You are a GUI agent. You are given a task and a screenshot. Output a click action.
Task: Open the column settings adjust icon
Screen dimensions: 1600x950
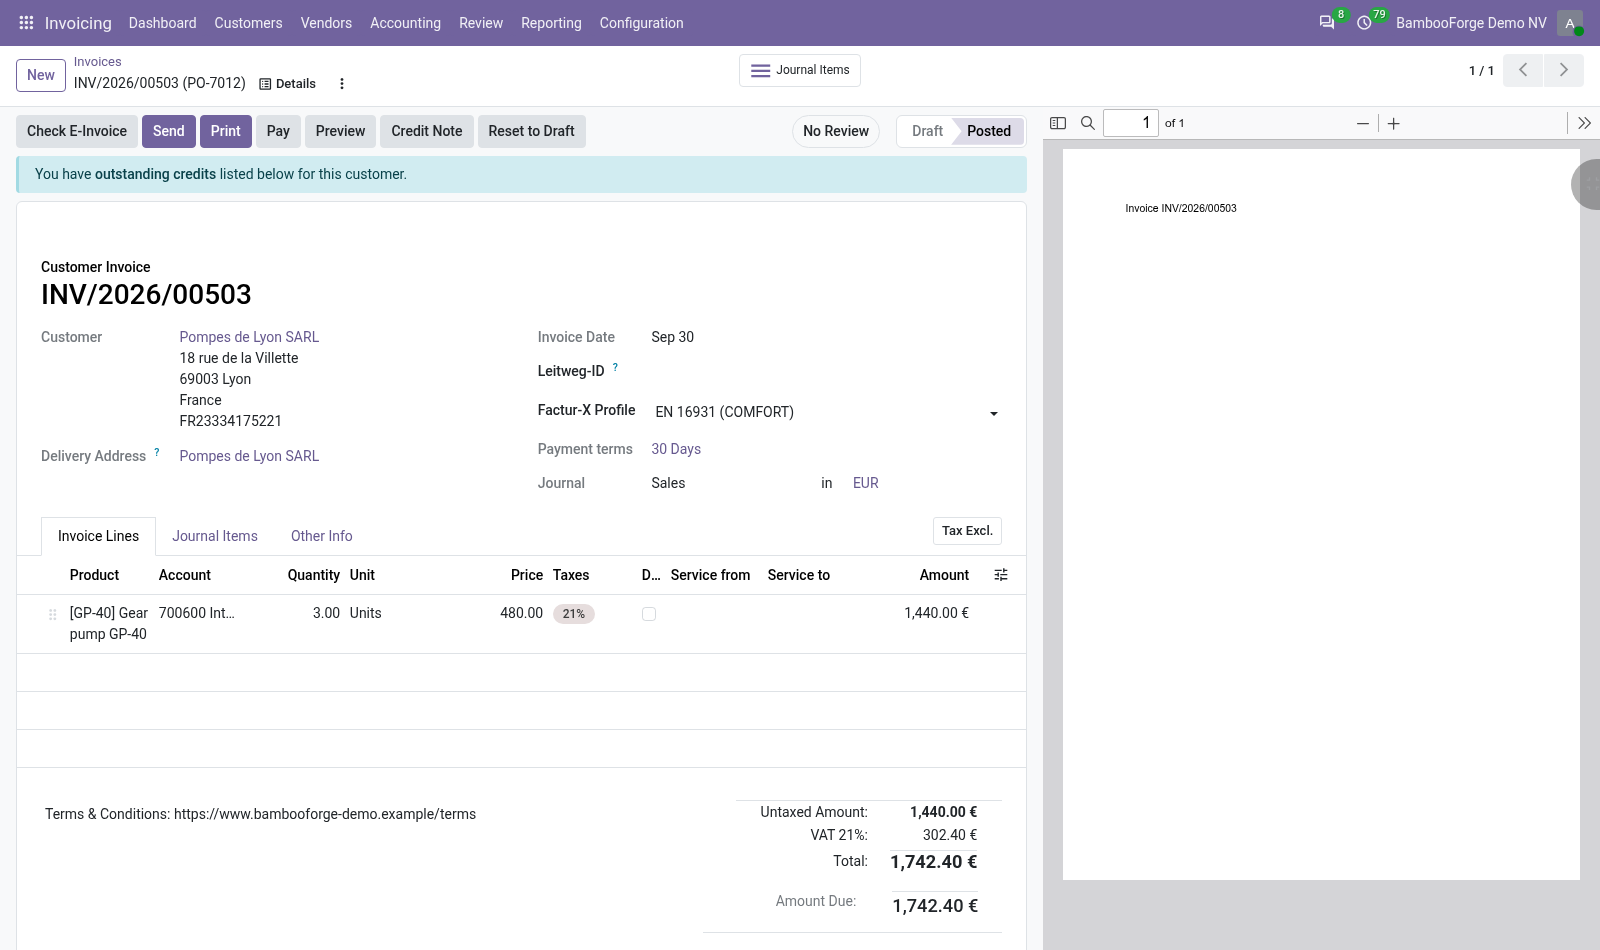pyautogui.click(x=1001, y=575)
